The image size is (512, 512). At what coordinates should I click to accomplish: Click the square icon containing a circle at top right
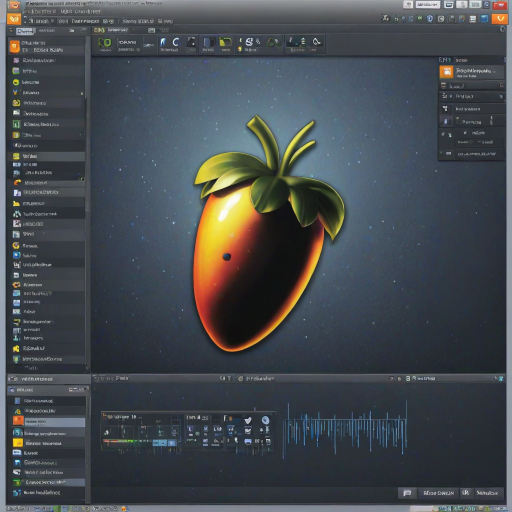tap(441, 19)
